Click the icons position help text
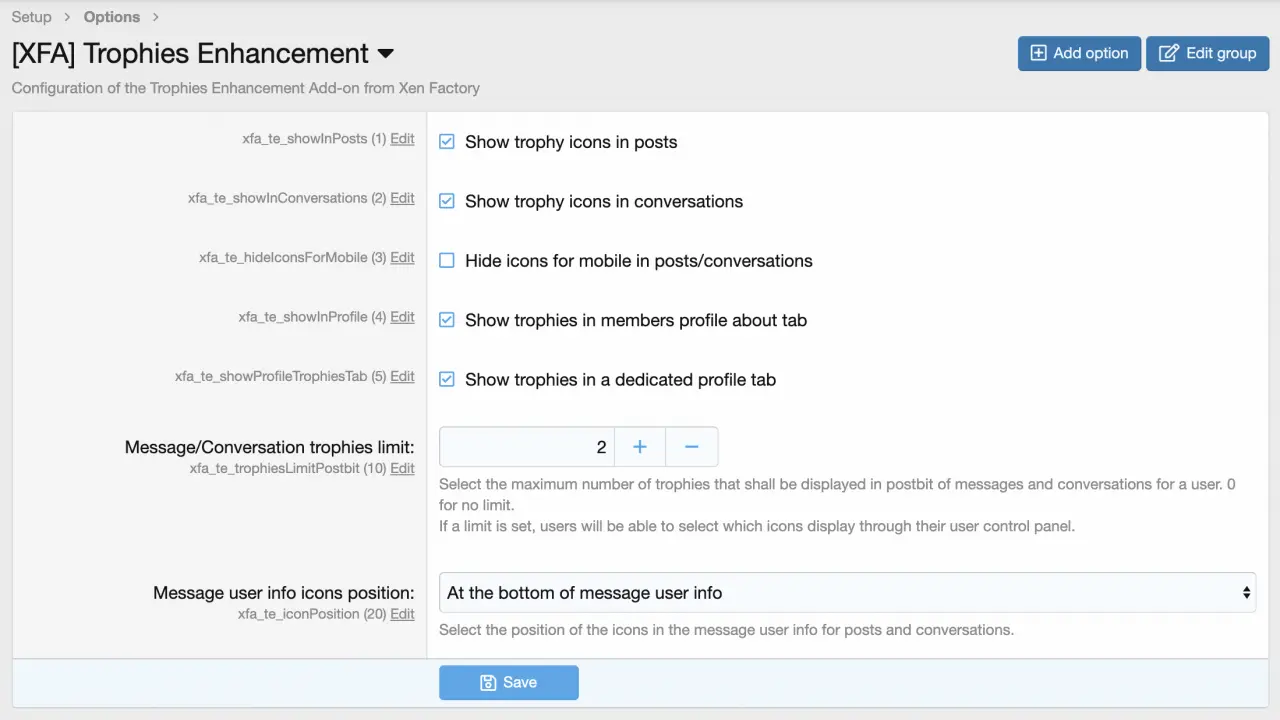This screenshot has height=720, width=1280. [x=726, y=630]
